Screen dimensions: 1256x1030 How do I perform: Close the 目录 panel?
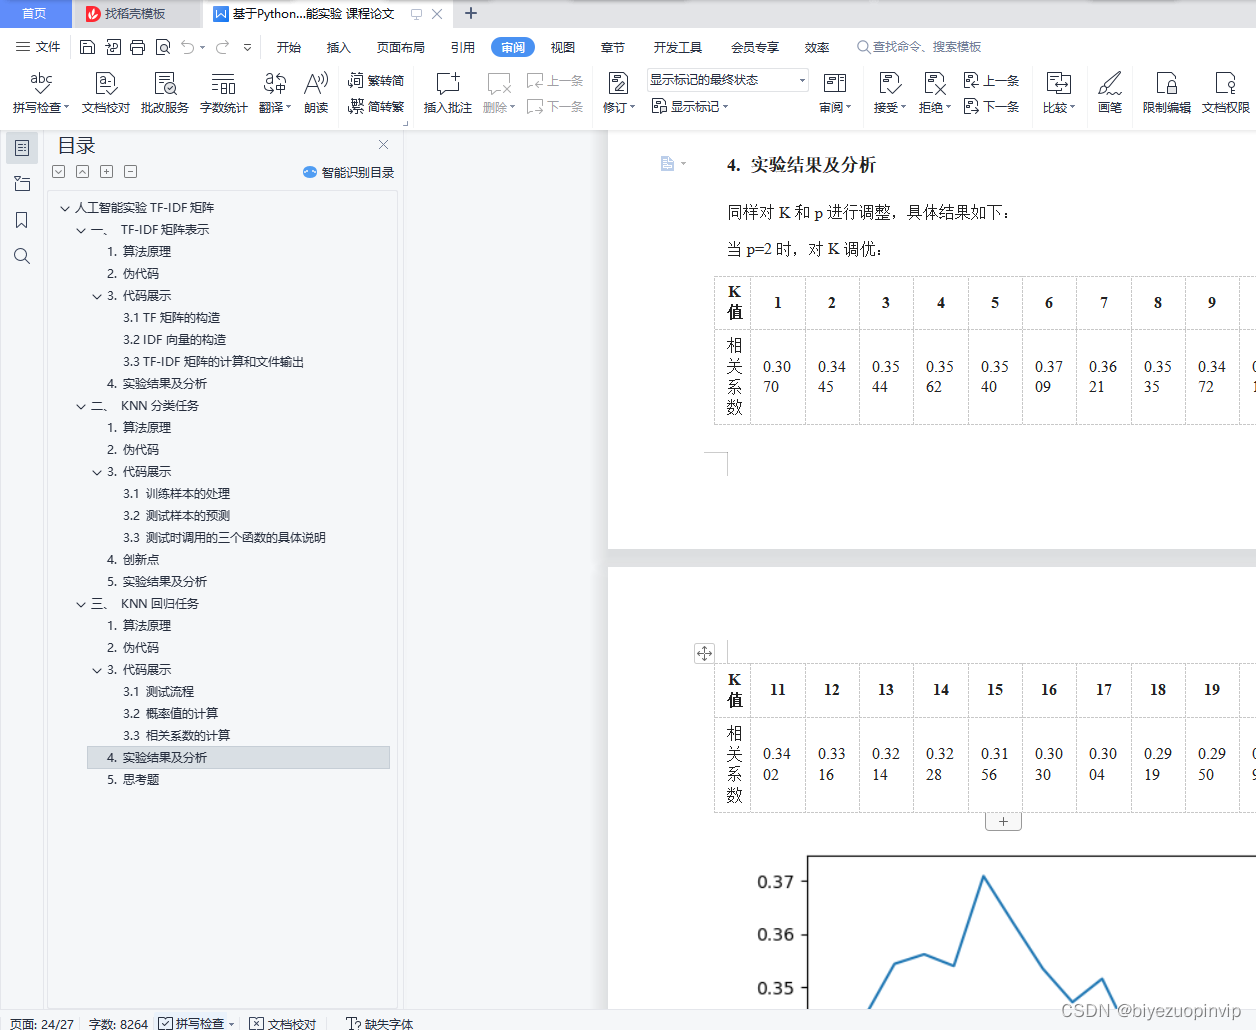(x=383, y=145)
